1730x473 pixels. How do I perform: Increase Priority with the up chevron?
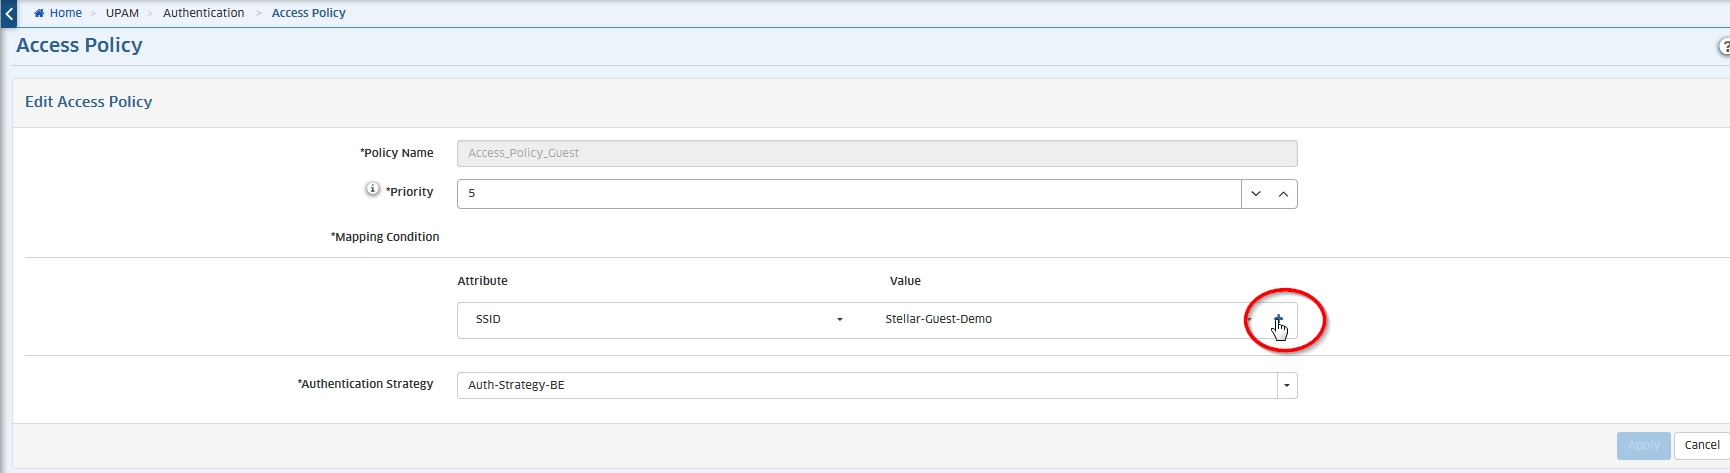pos(1283,194)
